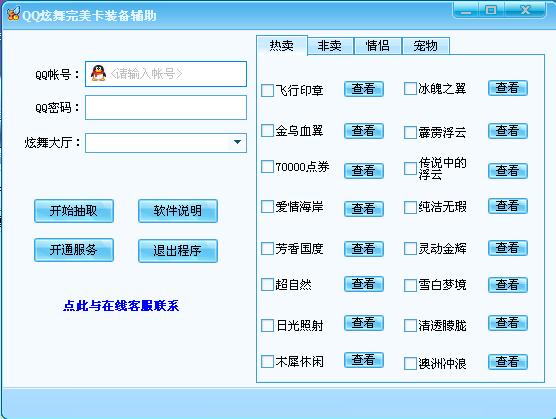Click 查看 next to 纯洁无瑕
Viewport: 556px width, 419px height.
coord(508,206)
